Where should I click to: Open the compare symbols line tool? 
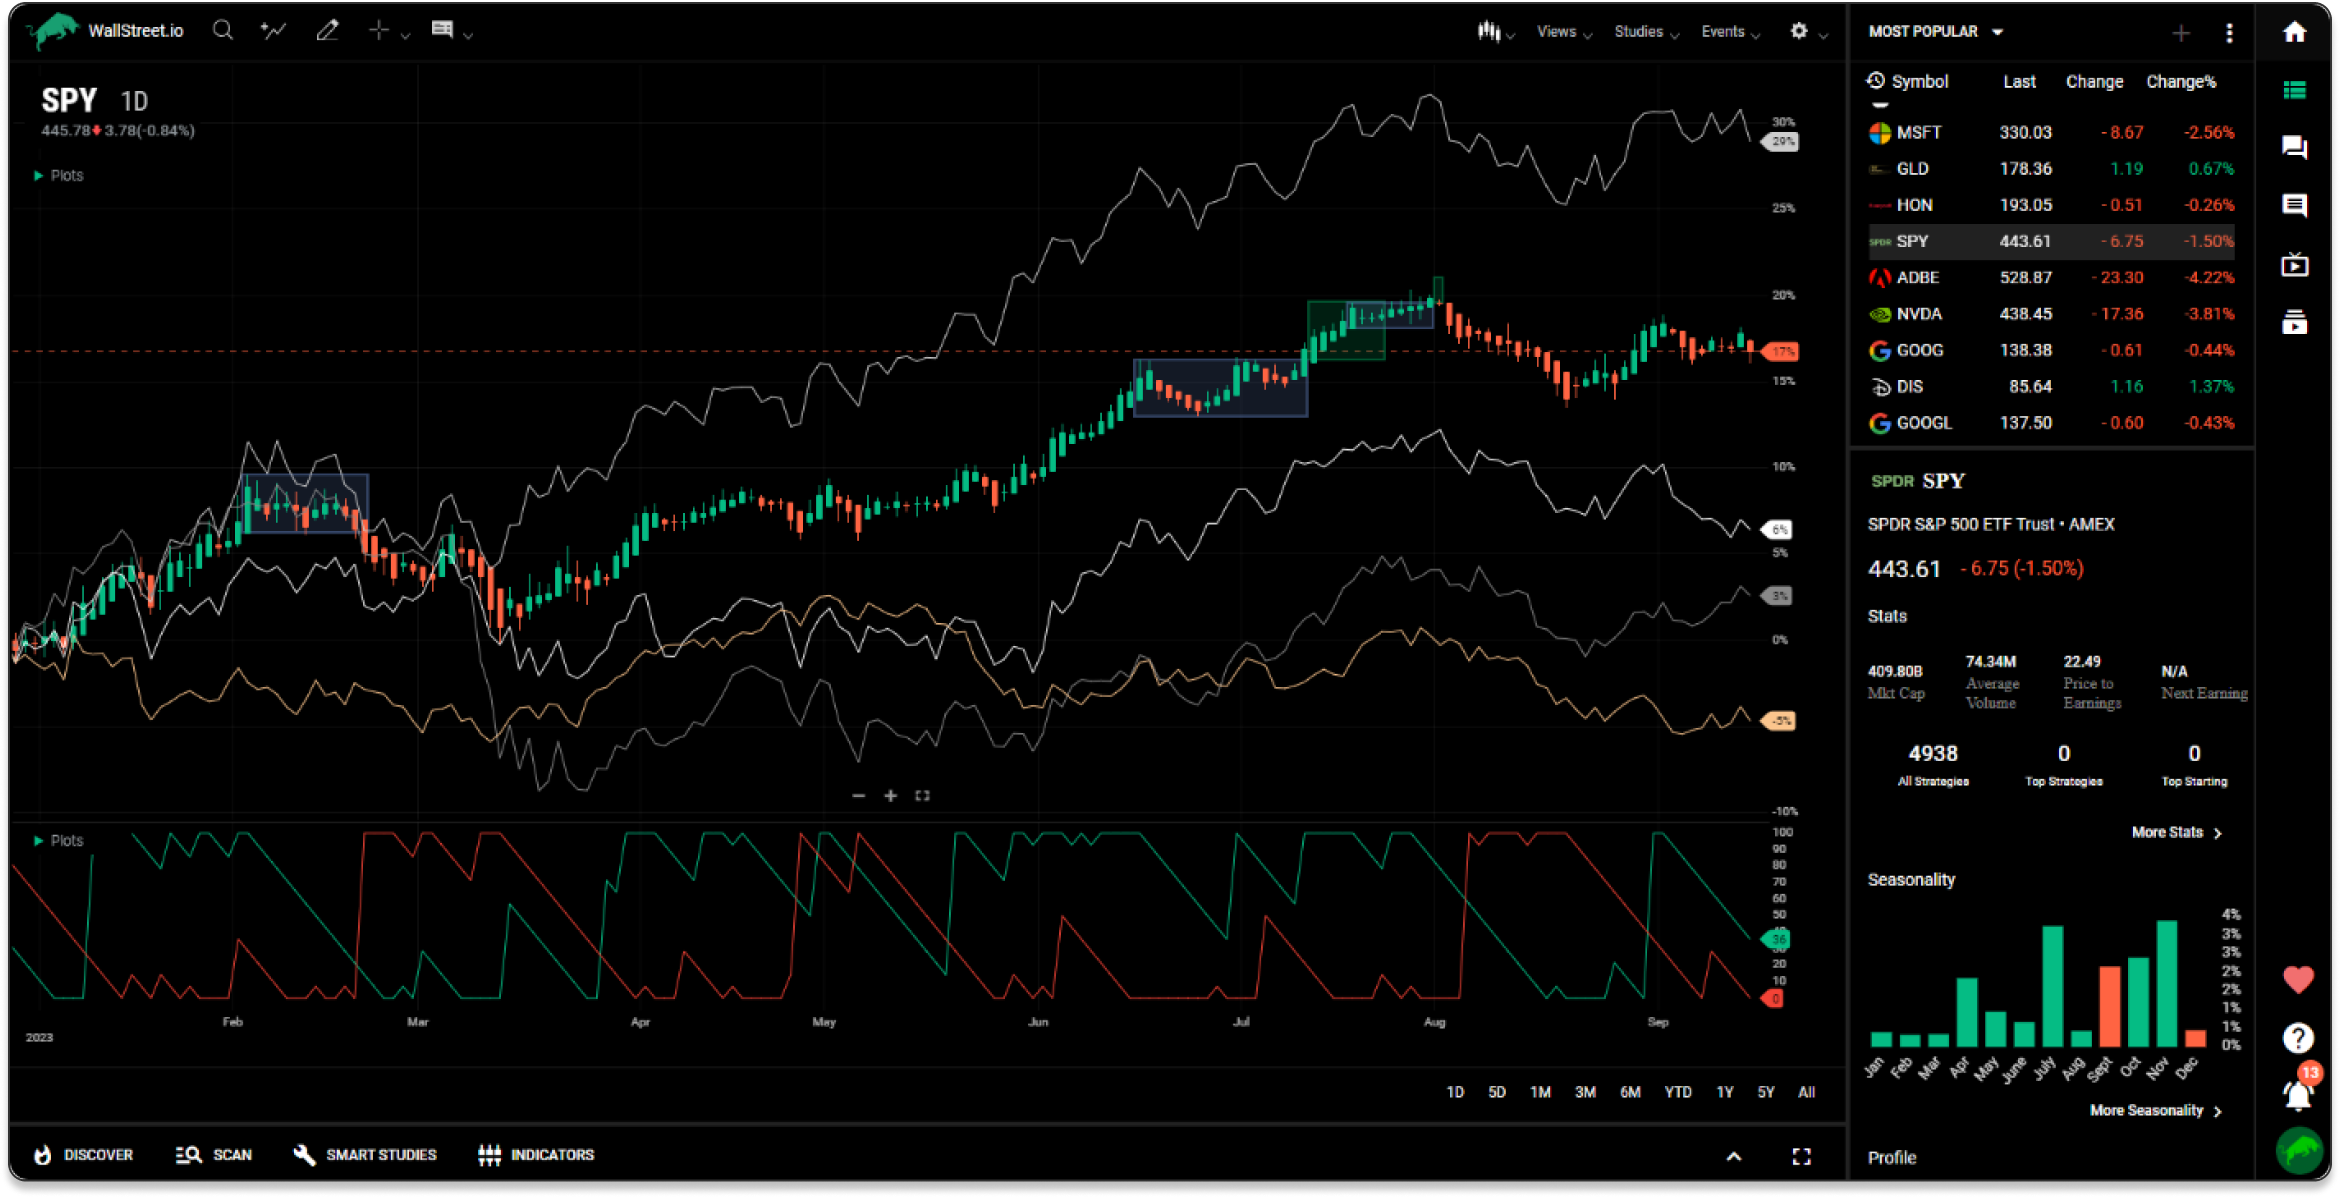[273, 30]
